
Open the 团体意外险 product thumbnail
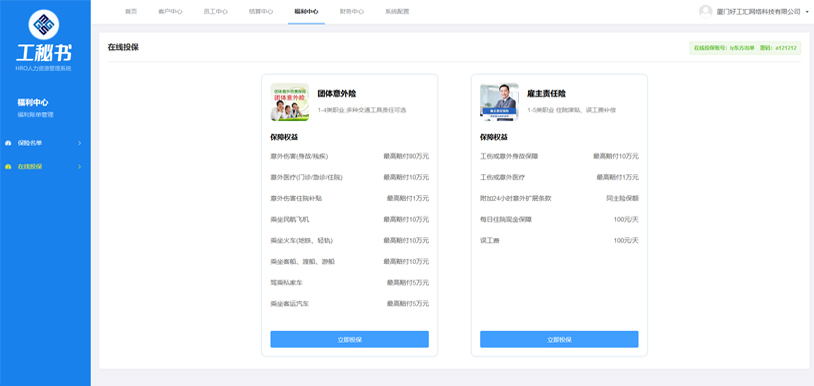290,102
